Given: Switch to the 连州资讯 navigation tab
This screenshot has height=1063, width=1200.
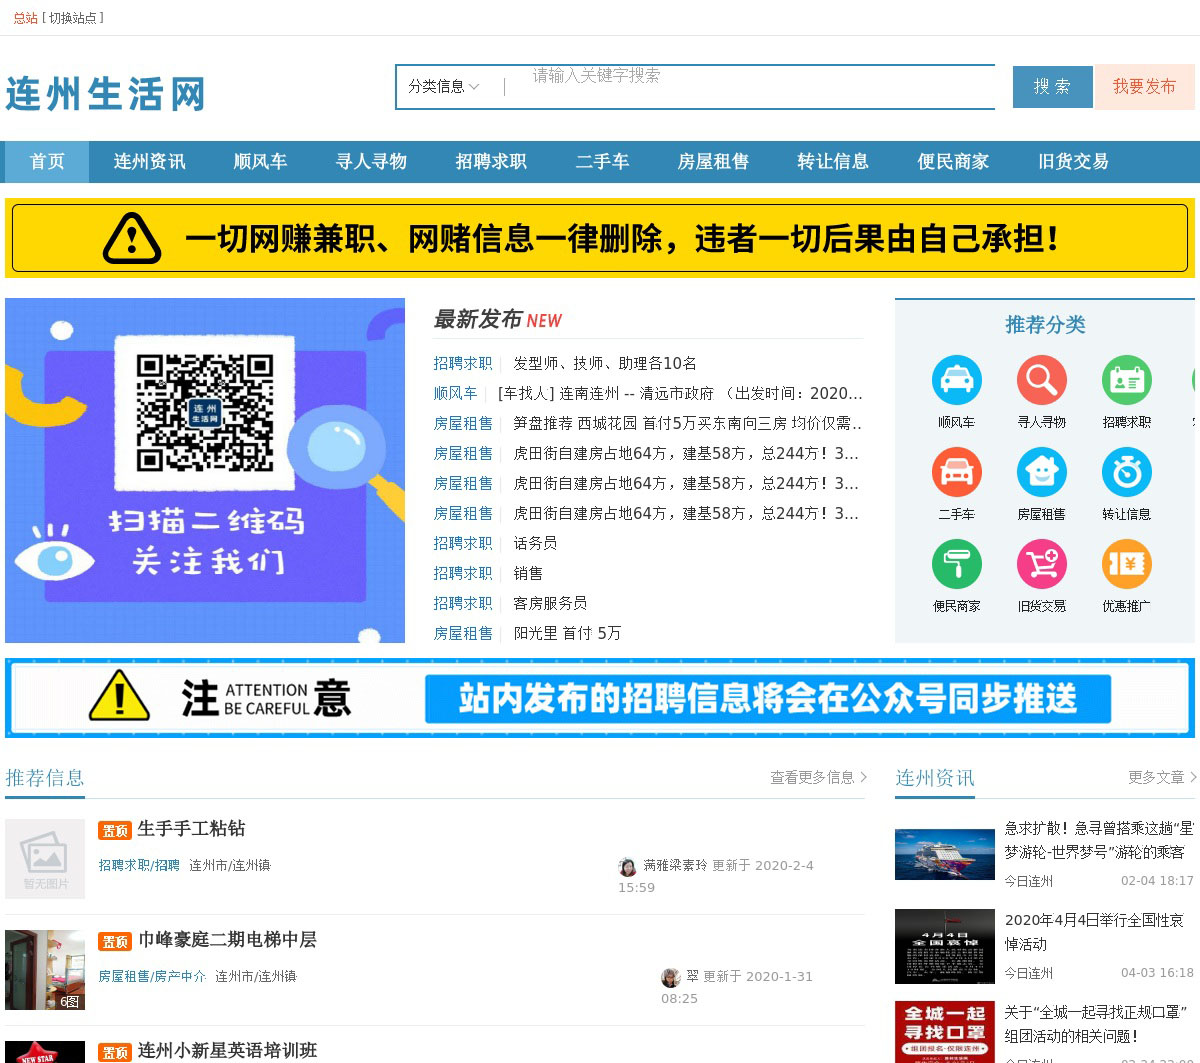Looking at the screenshot, I should [x=149, y=162].
